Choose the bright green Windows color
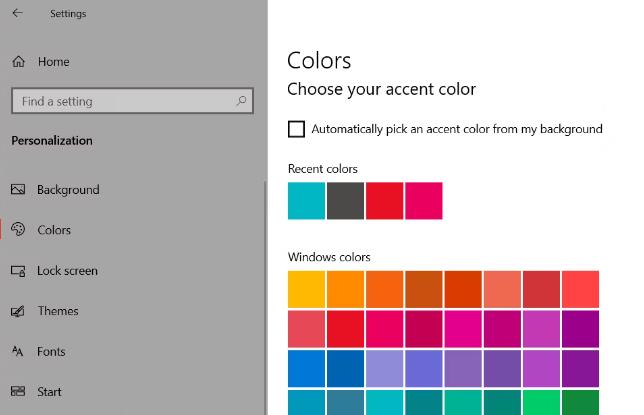644x415 pixels. pyautogui.click(x=541, y=403)
